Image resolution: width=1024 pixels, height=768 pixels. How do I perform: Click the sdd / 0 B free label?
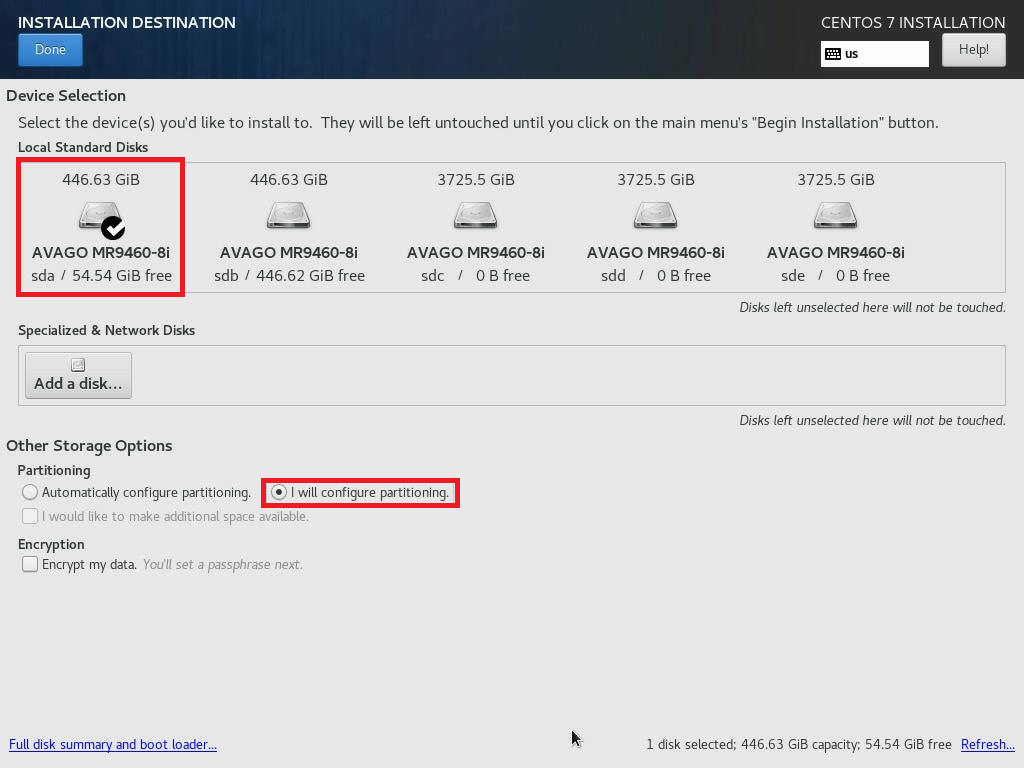[656, 276]
